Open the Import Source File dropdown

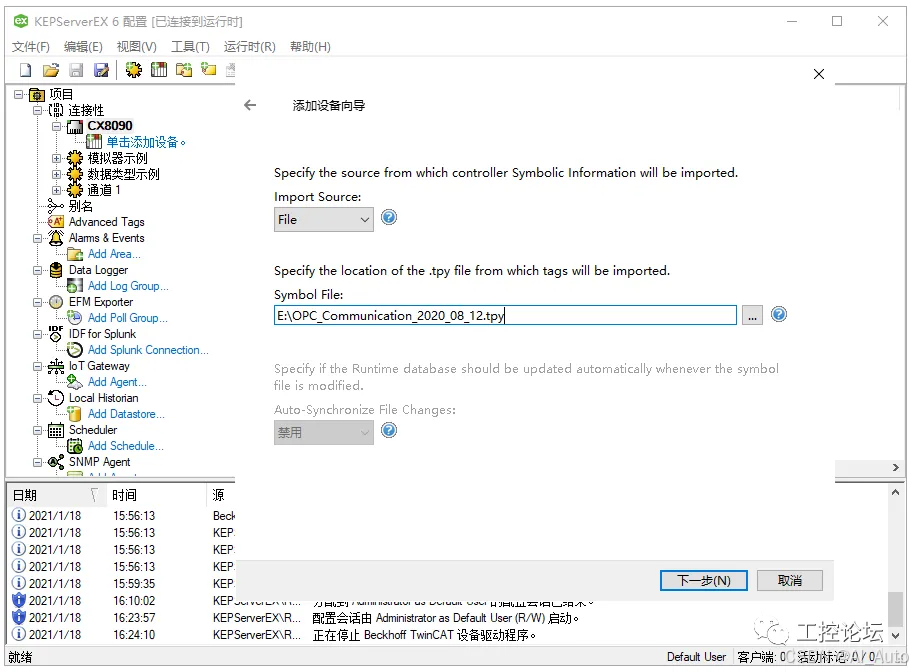324,220
